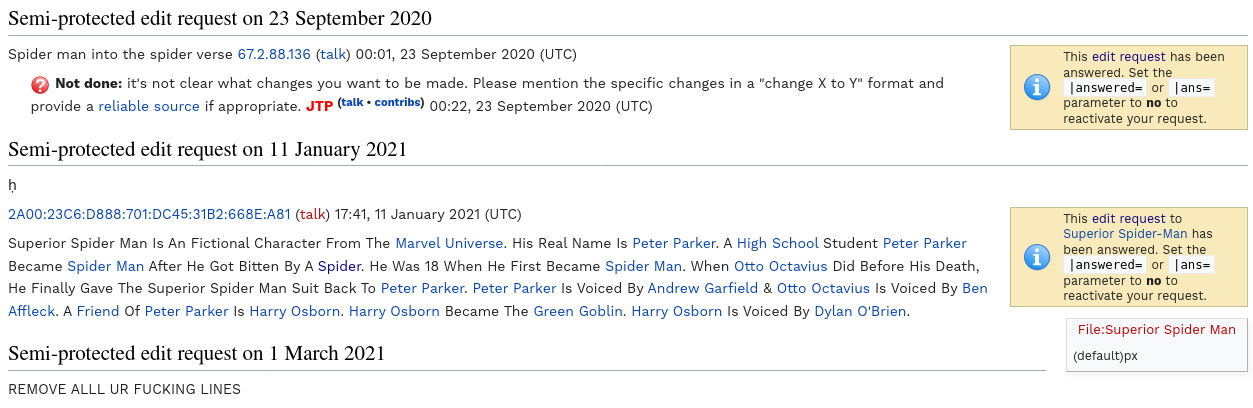Screen dimensions: 1253x408
Task: Open the Andrew Garfield link
Action: click(x=702, y=288)
